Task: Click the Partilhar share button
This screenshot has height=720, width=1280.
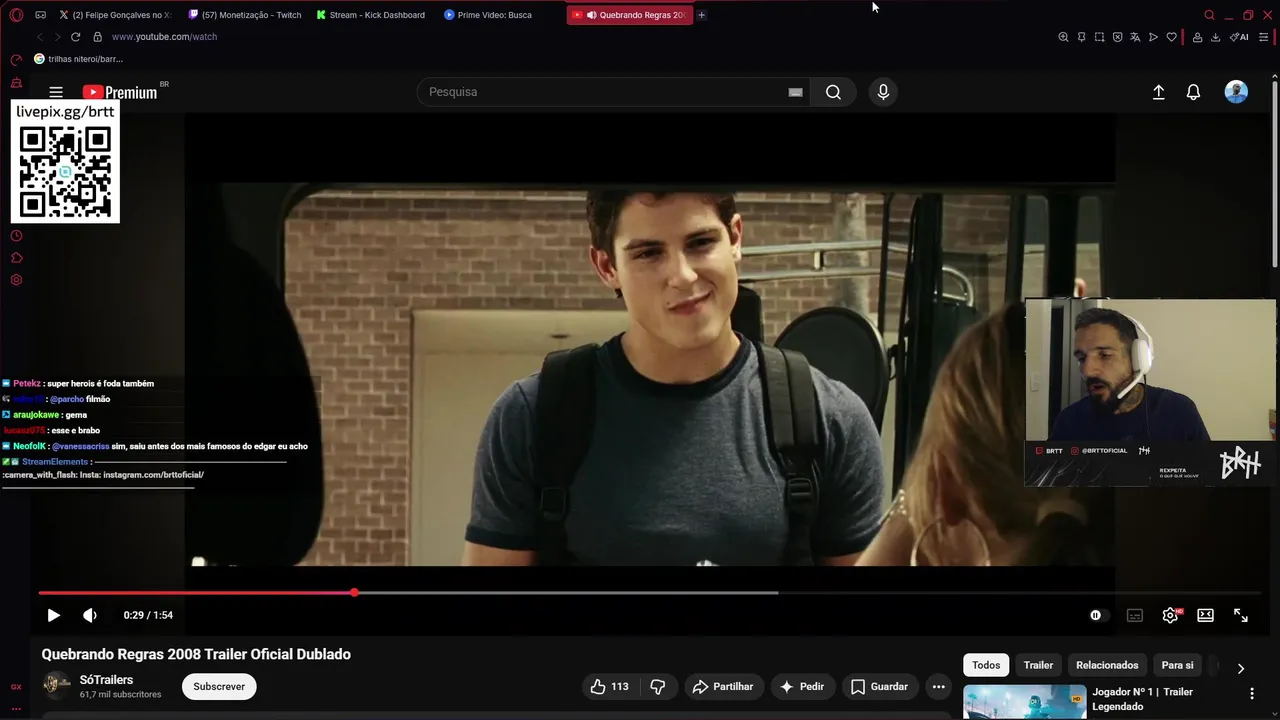Action: (723, 686)
